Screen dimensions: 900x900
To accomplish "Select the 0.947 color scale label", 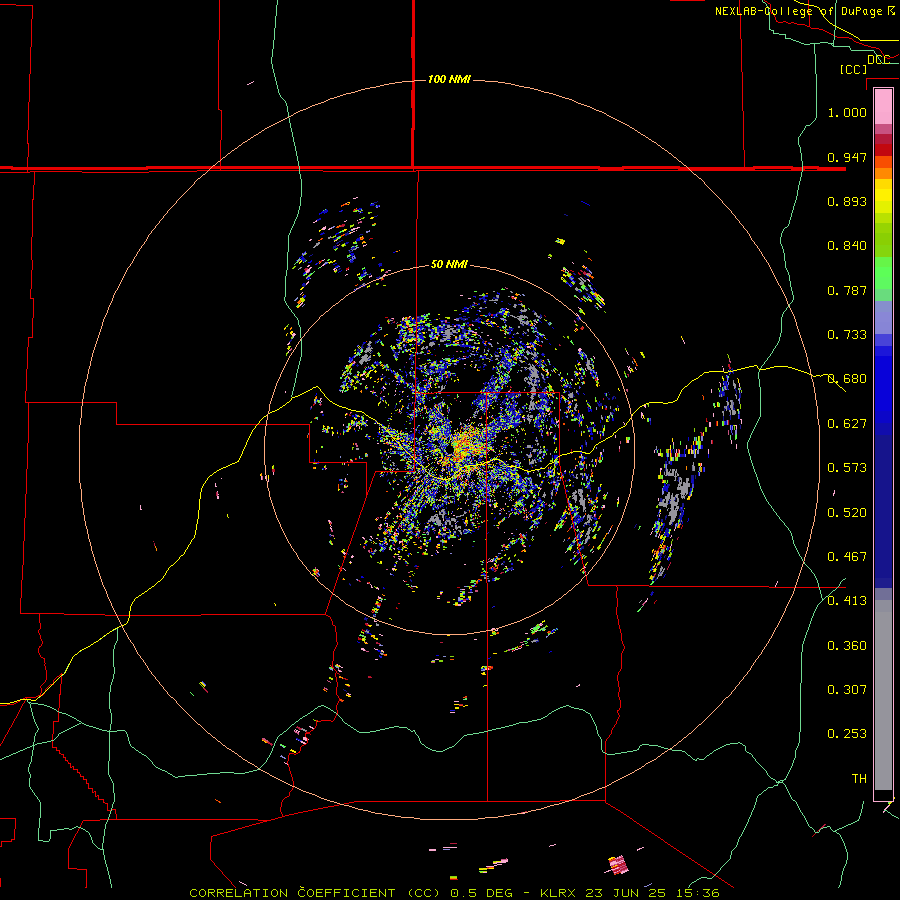I will coord(847,157).
